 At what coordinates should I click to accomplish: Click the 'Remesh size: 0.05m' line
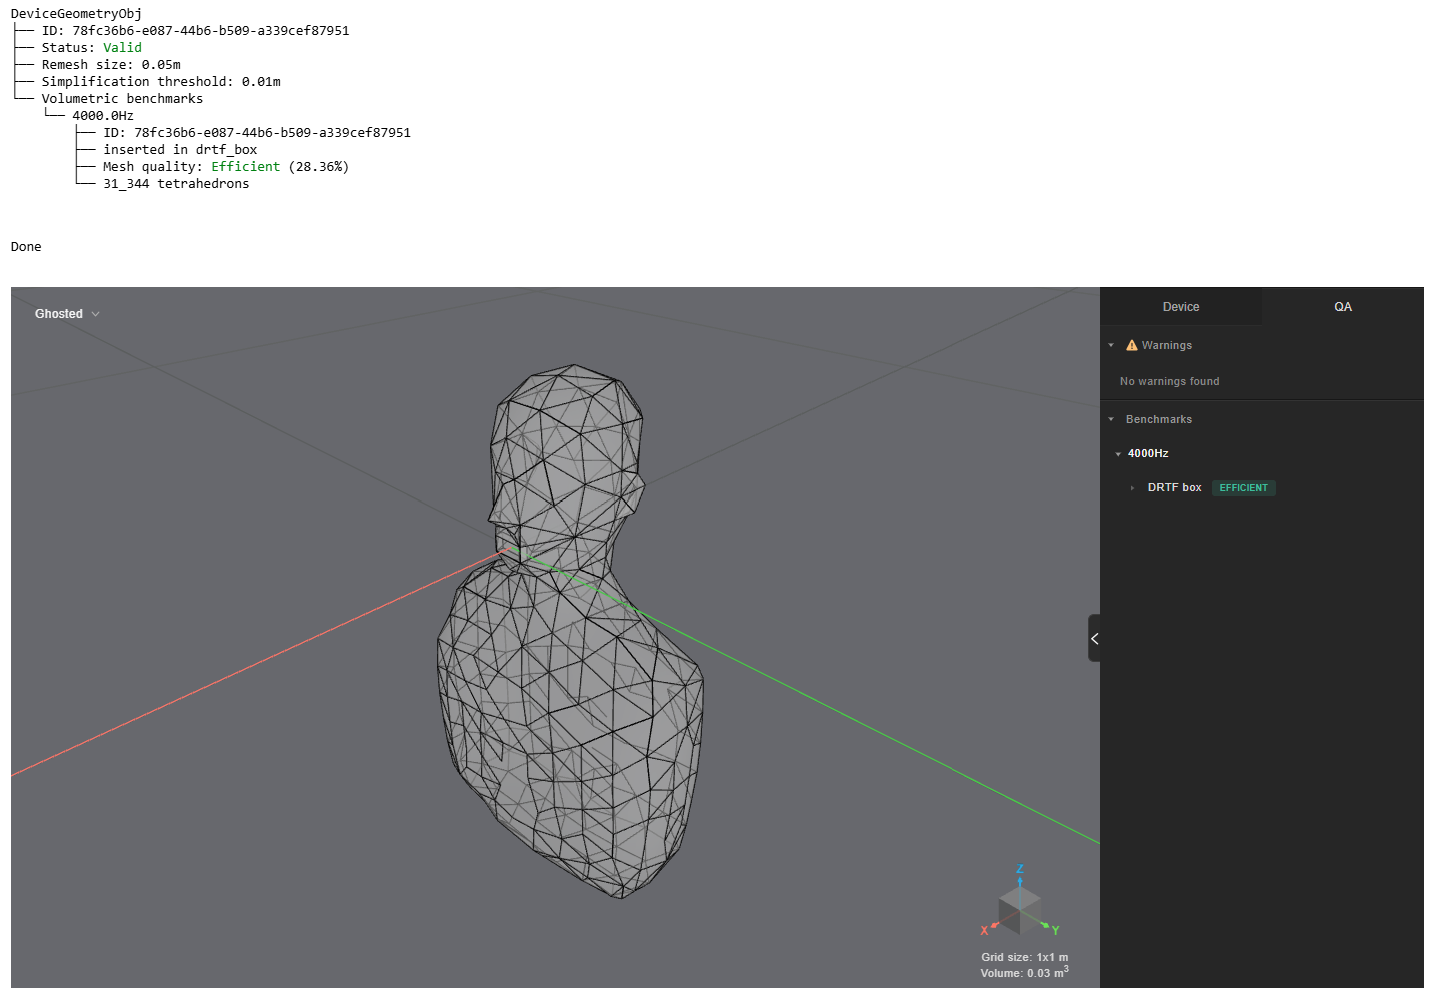tap(111, 64)
